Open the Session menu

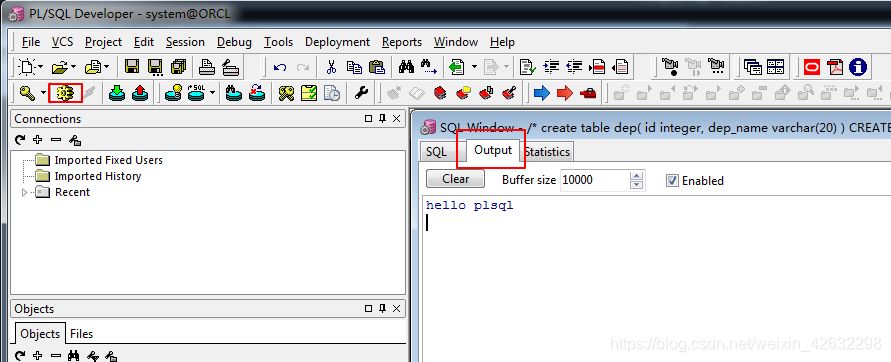coord(185,42)
